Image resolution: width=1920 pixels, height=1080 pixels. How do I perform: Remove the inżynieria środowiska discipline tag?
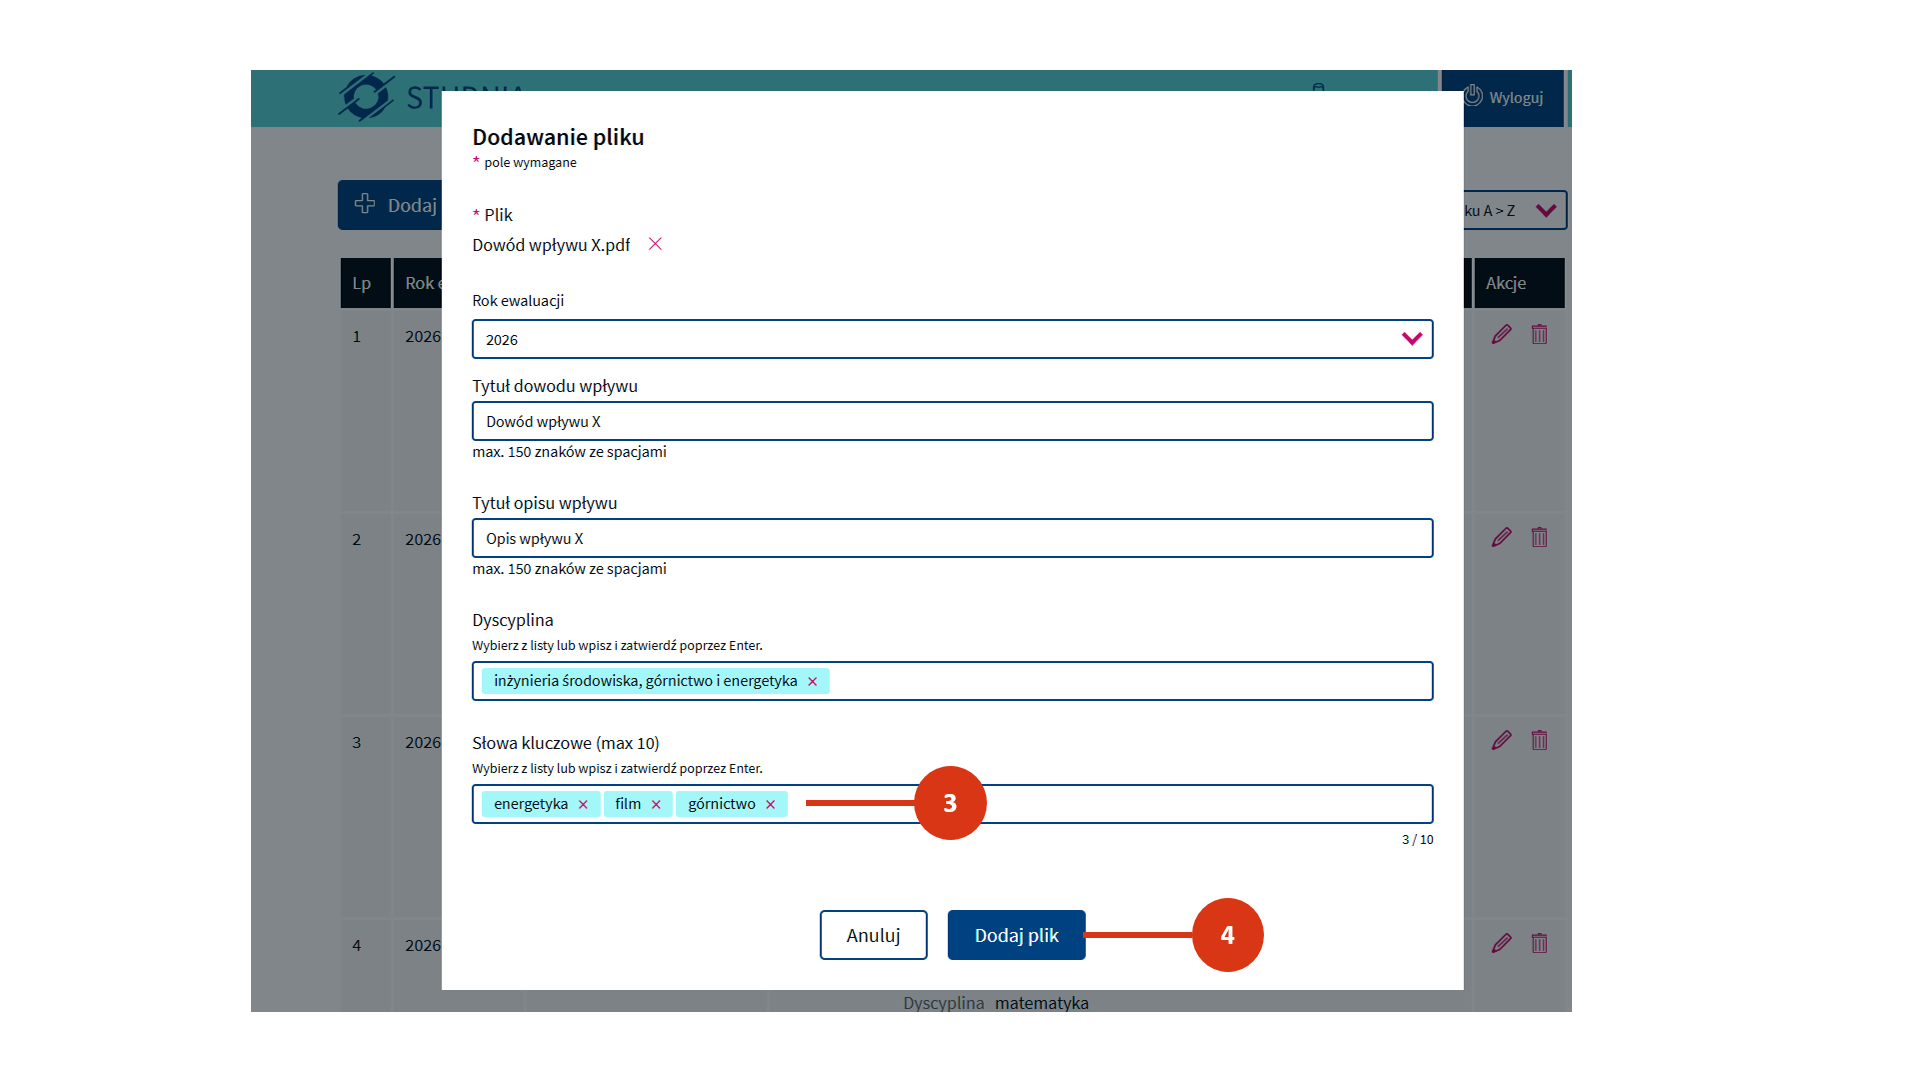pos(812,682)
